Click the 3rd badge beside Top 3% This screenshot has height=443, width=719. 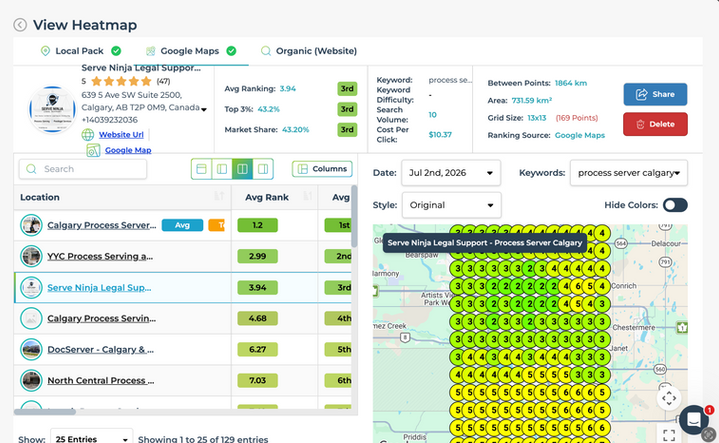[x=347, y=109]
